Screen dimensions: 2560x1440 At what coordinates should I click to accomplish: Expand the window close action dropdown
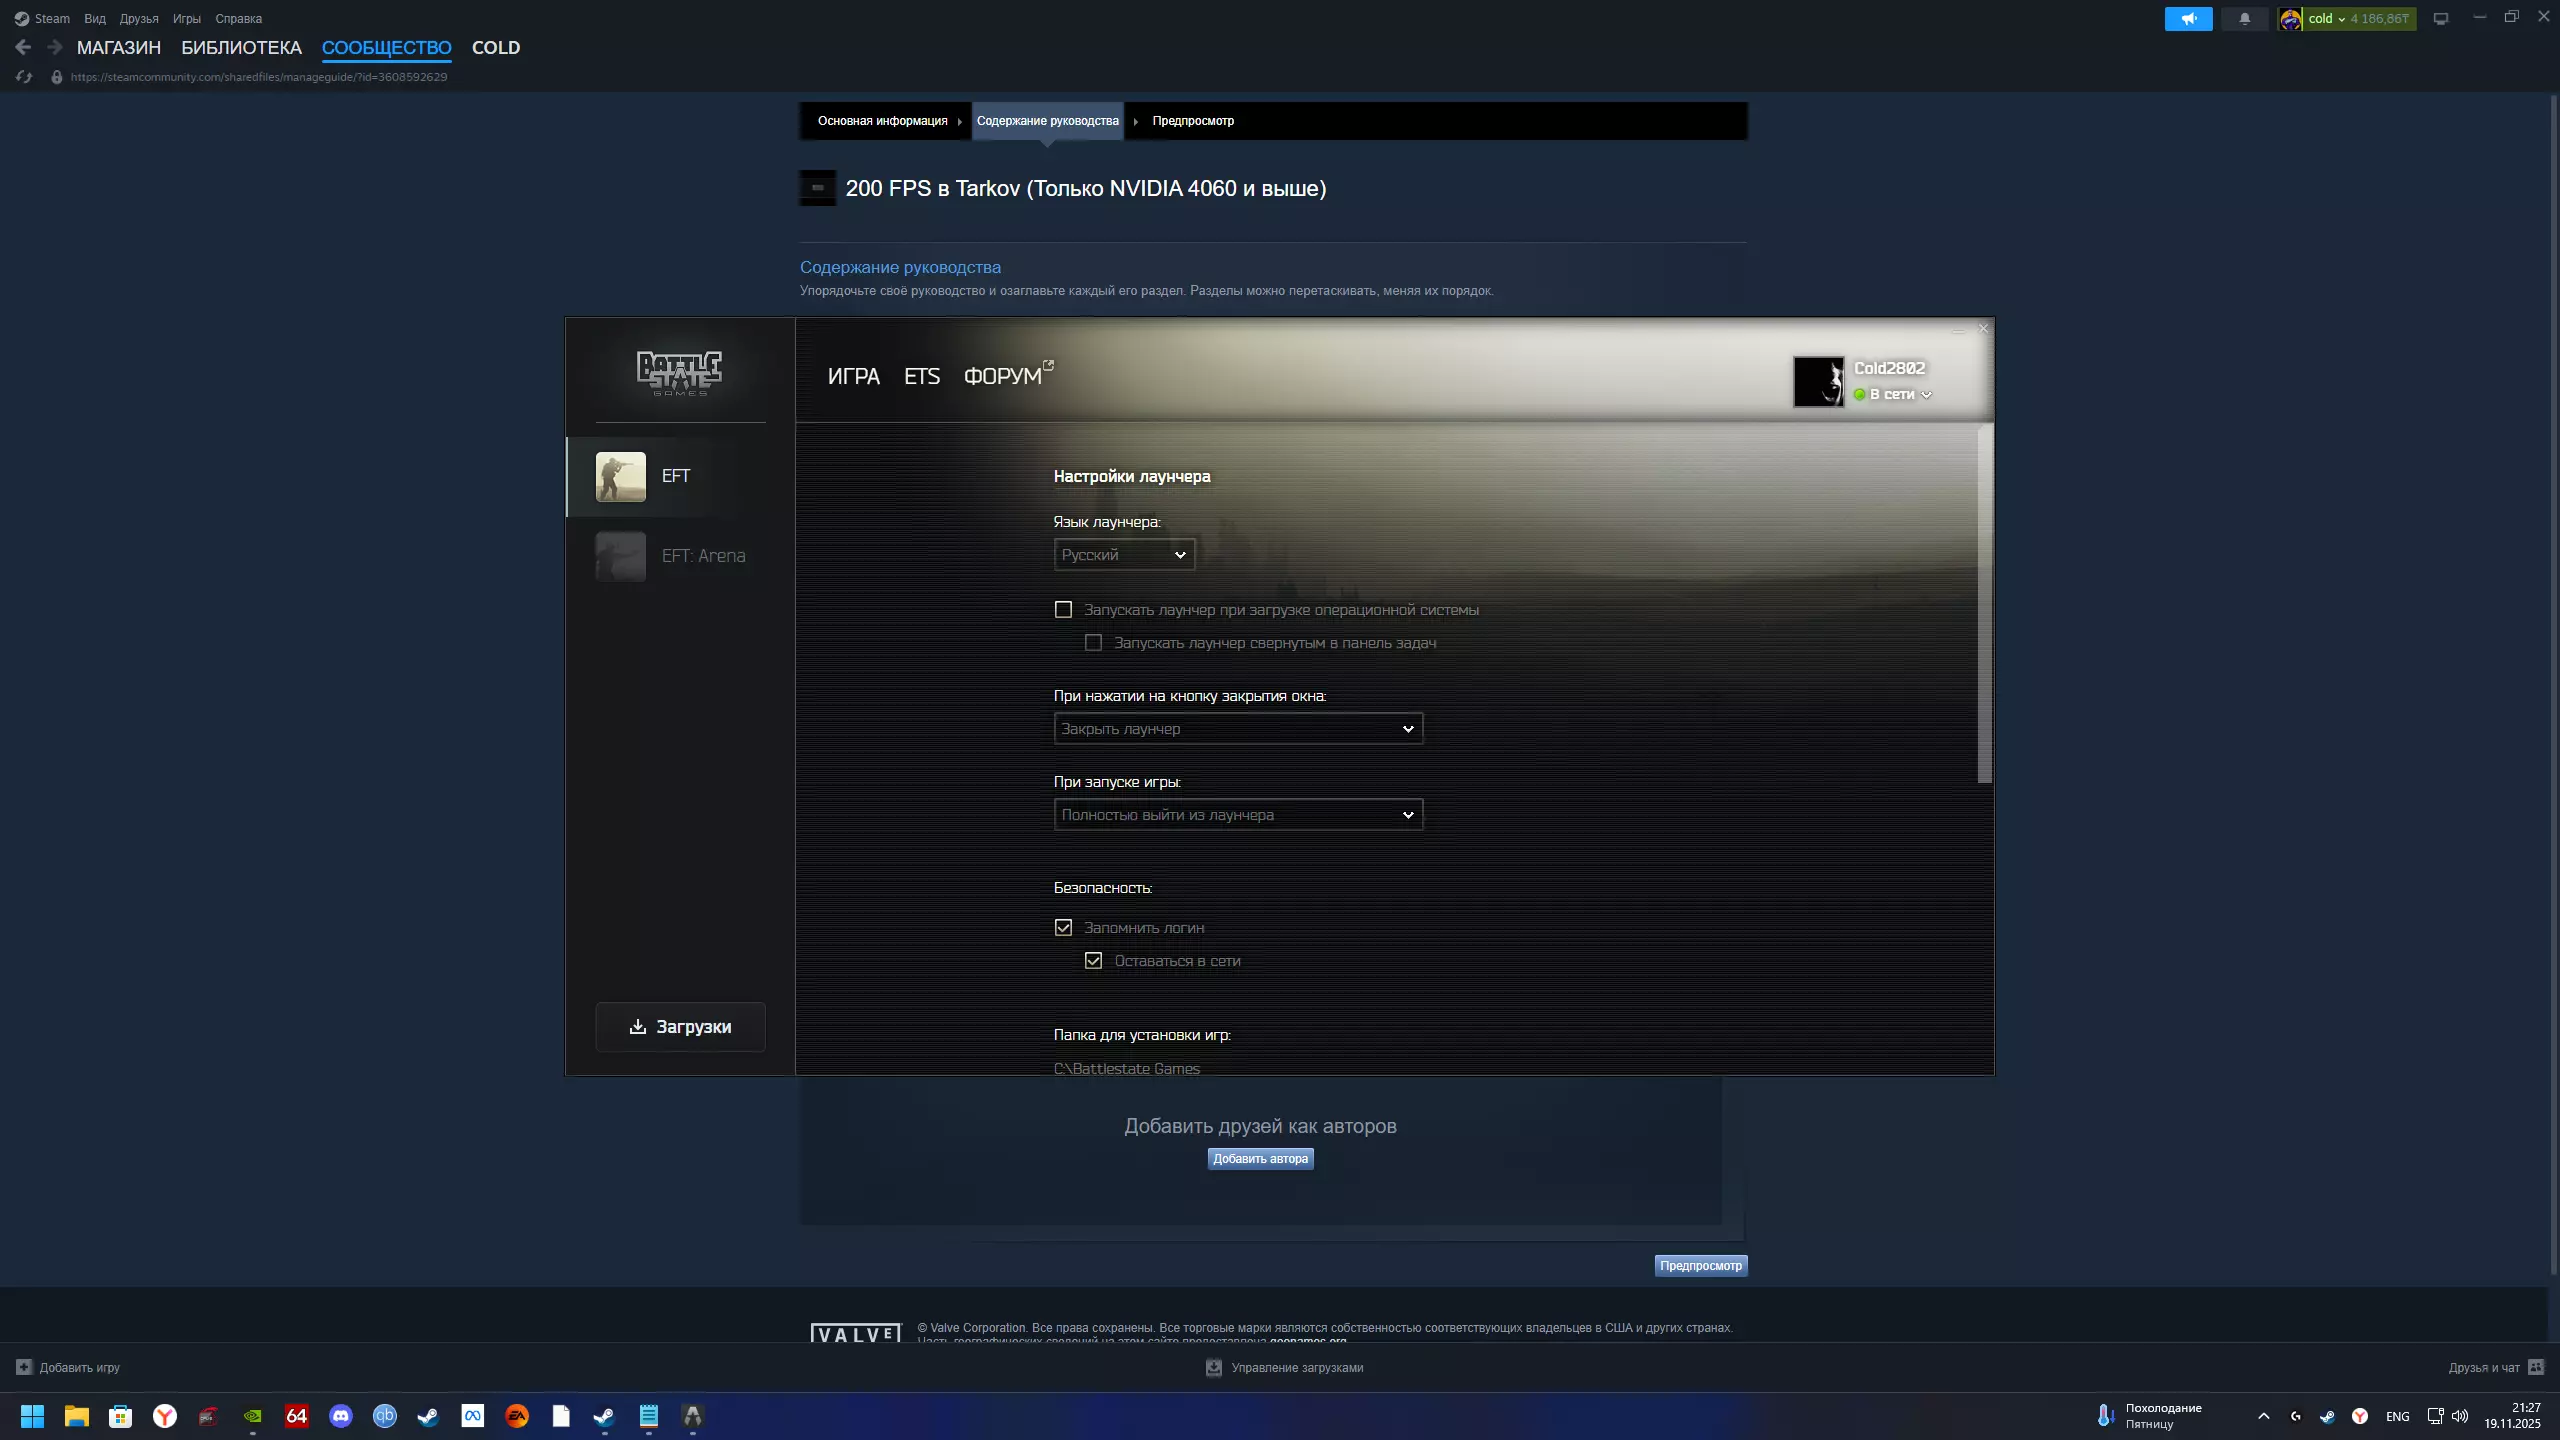[1238, 729]
